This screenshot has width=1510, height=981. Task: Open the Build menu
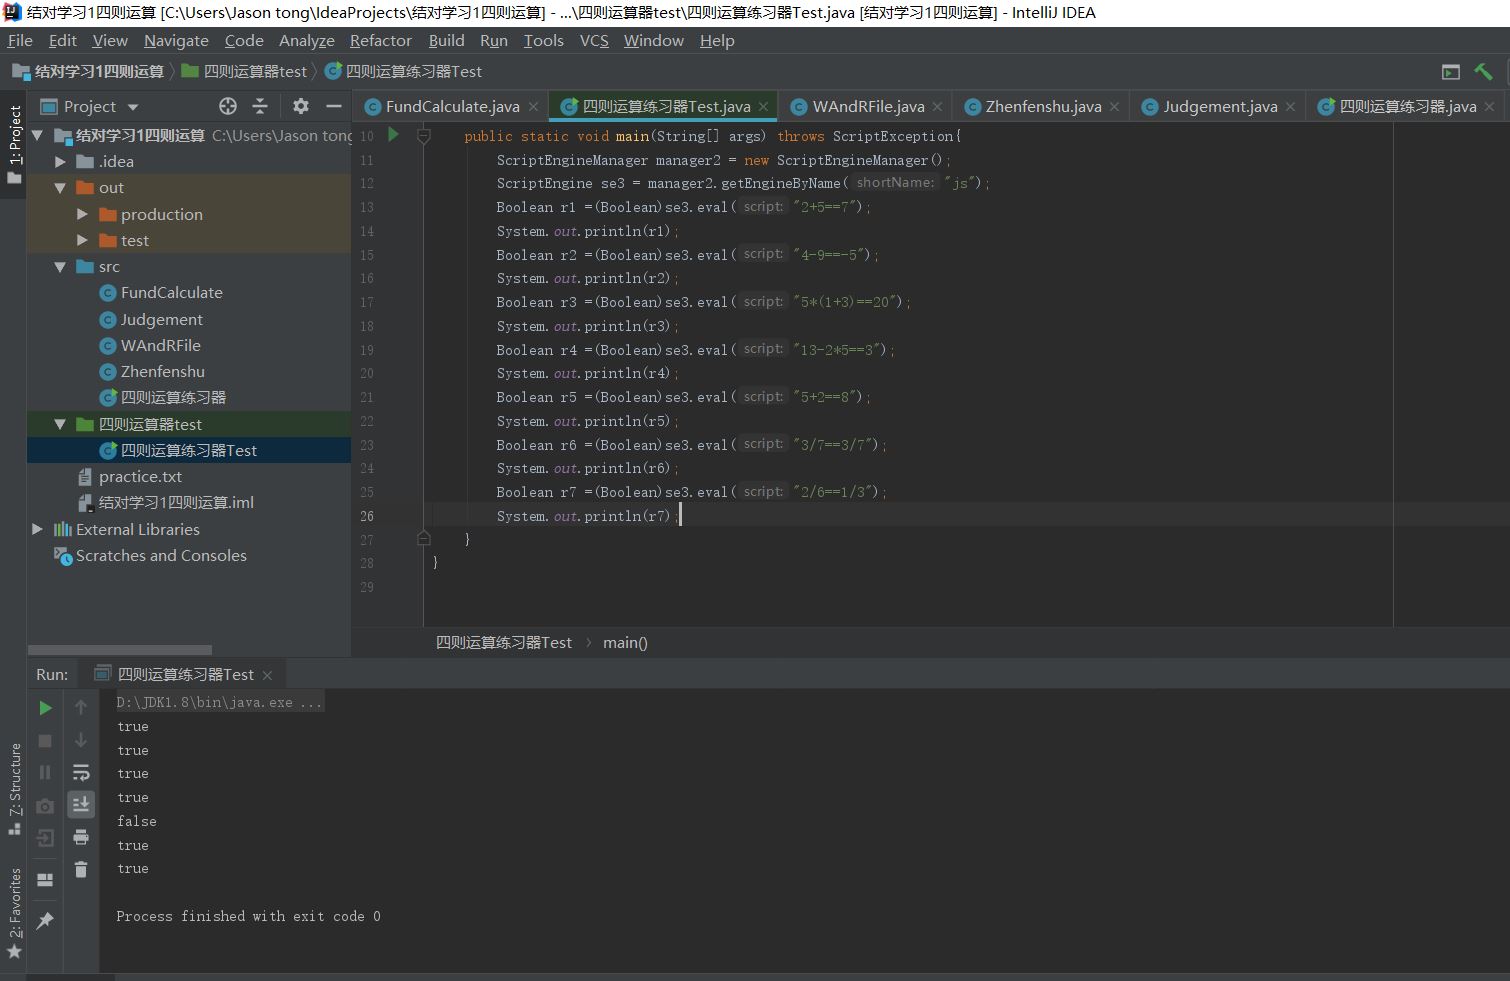[x=446, y=40]
